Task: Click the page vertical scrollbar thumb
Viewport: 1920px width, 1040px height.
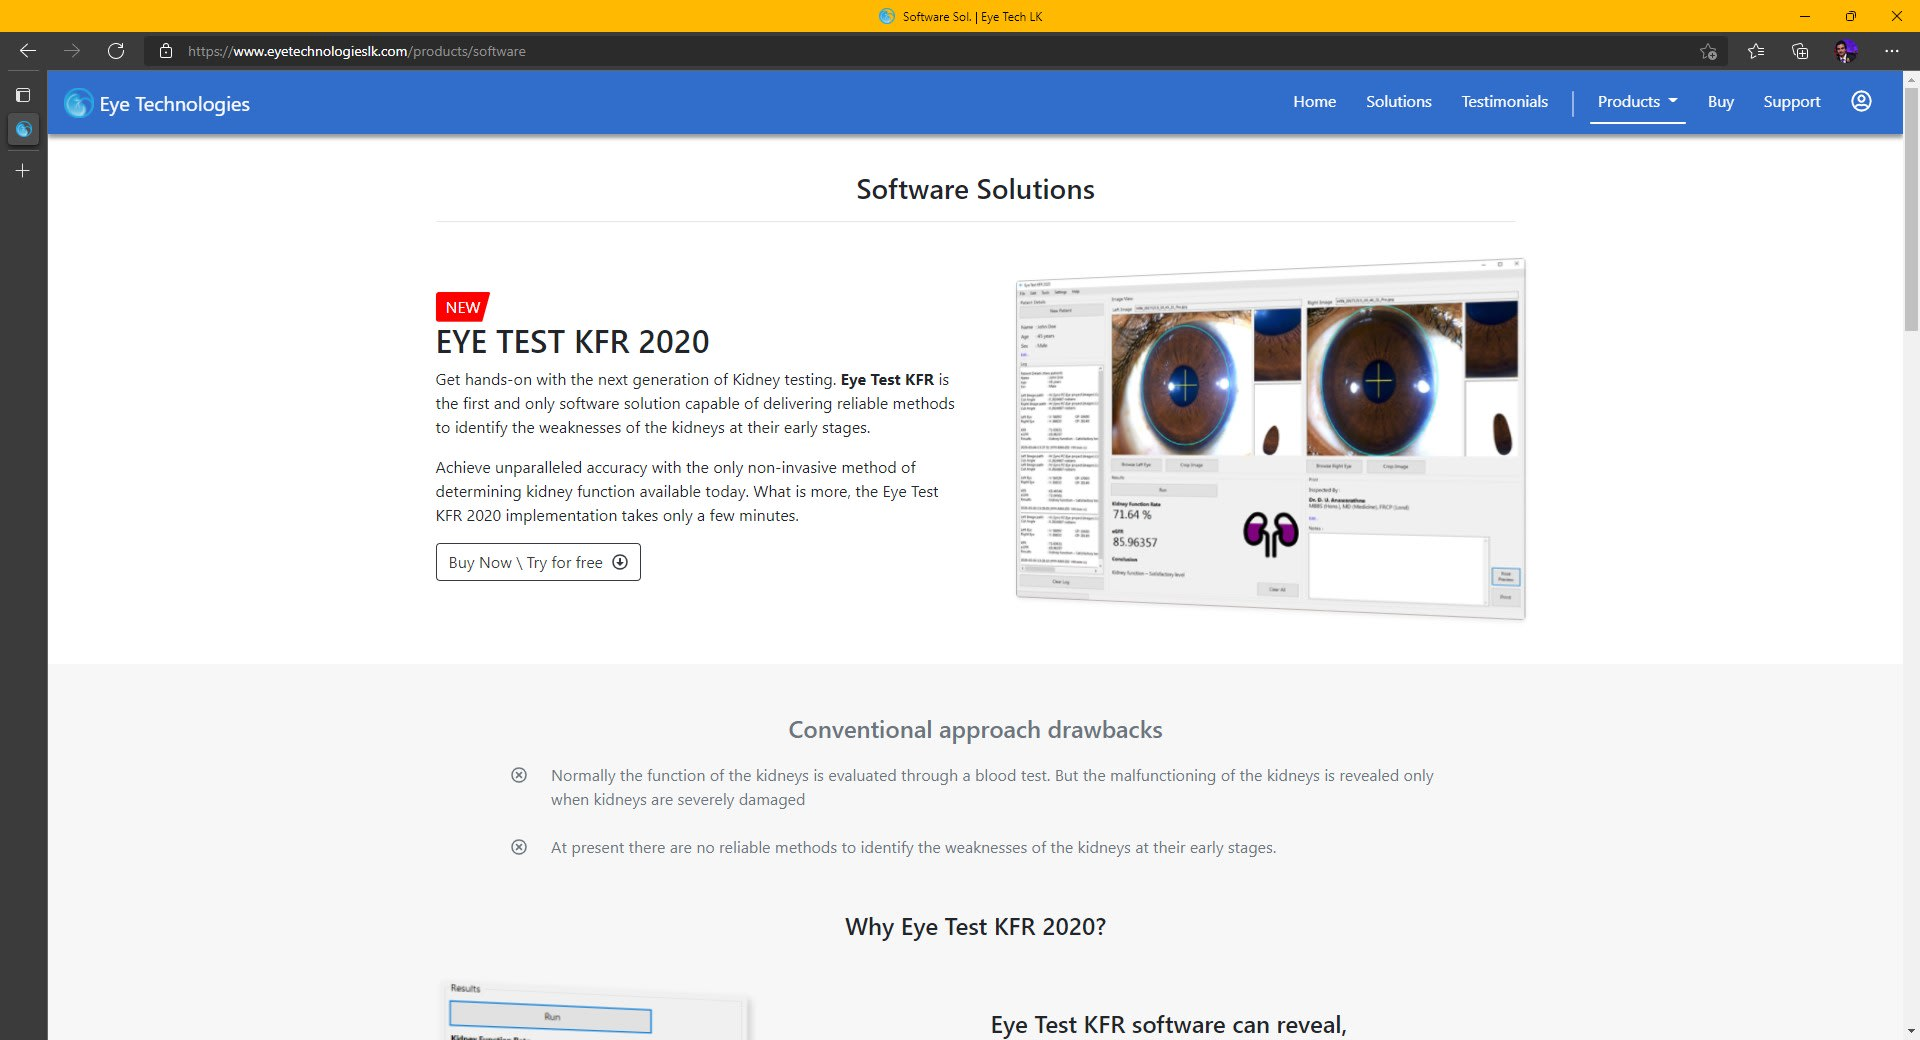Action: coord(1911,210)
